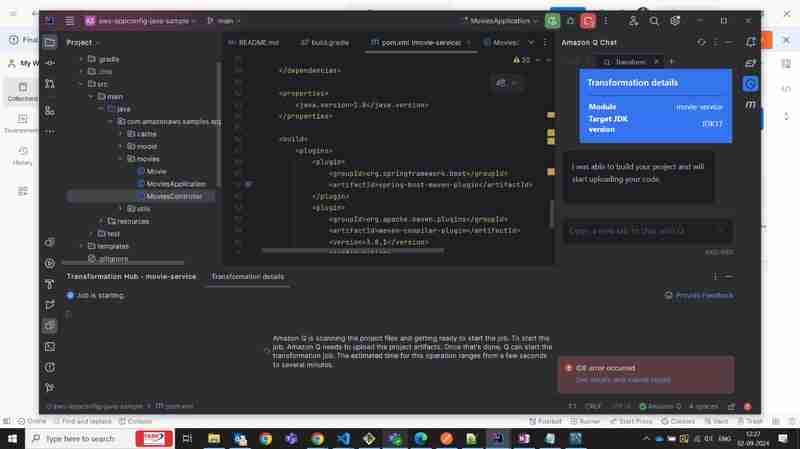Open the Terminal tool window icon

pyautogui.click(x=49, y=347)
